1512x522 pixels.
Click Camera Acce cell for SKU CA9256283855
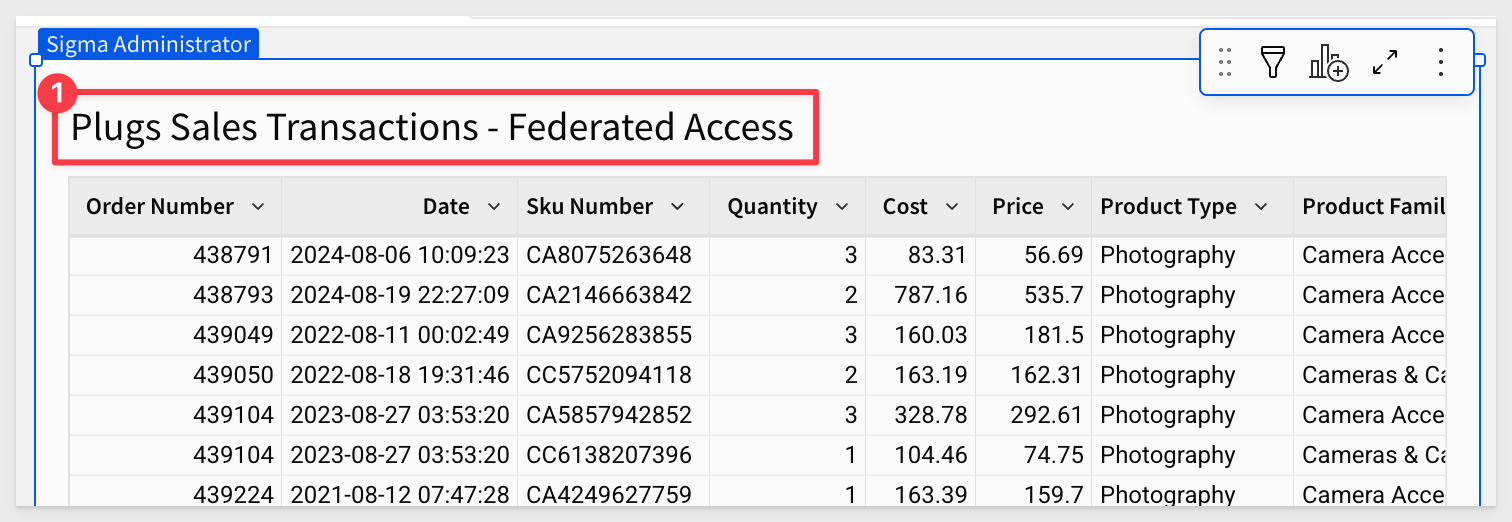coord(1370,335)
